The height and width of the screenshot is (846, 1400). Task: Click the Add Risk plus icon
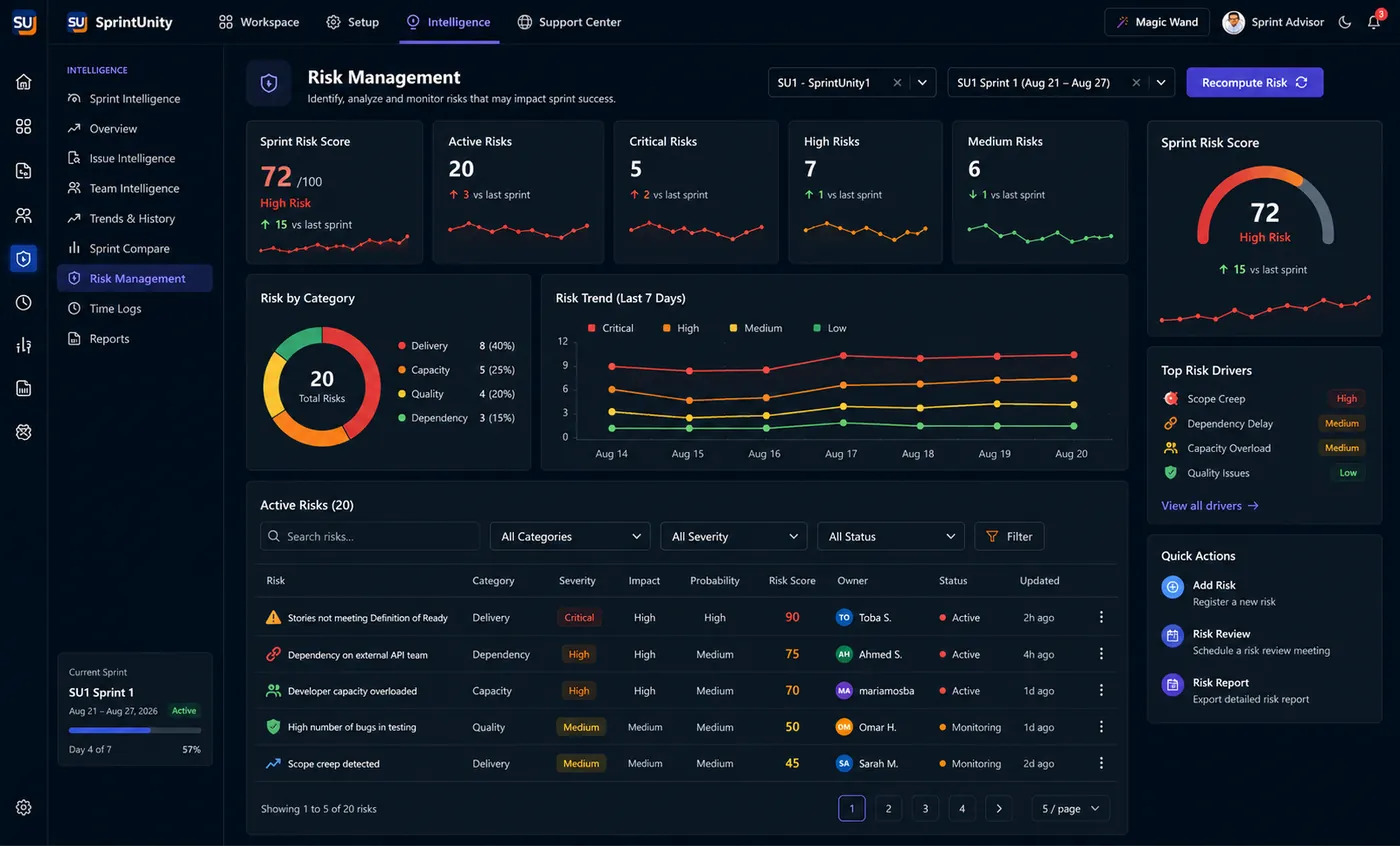point(1173,587)
